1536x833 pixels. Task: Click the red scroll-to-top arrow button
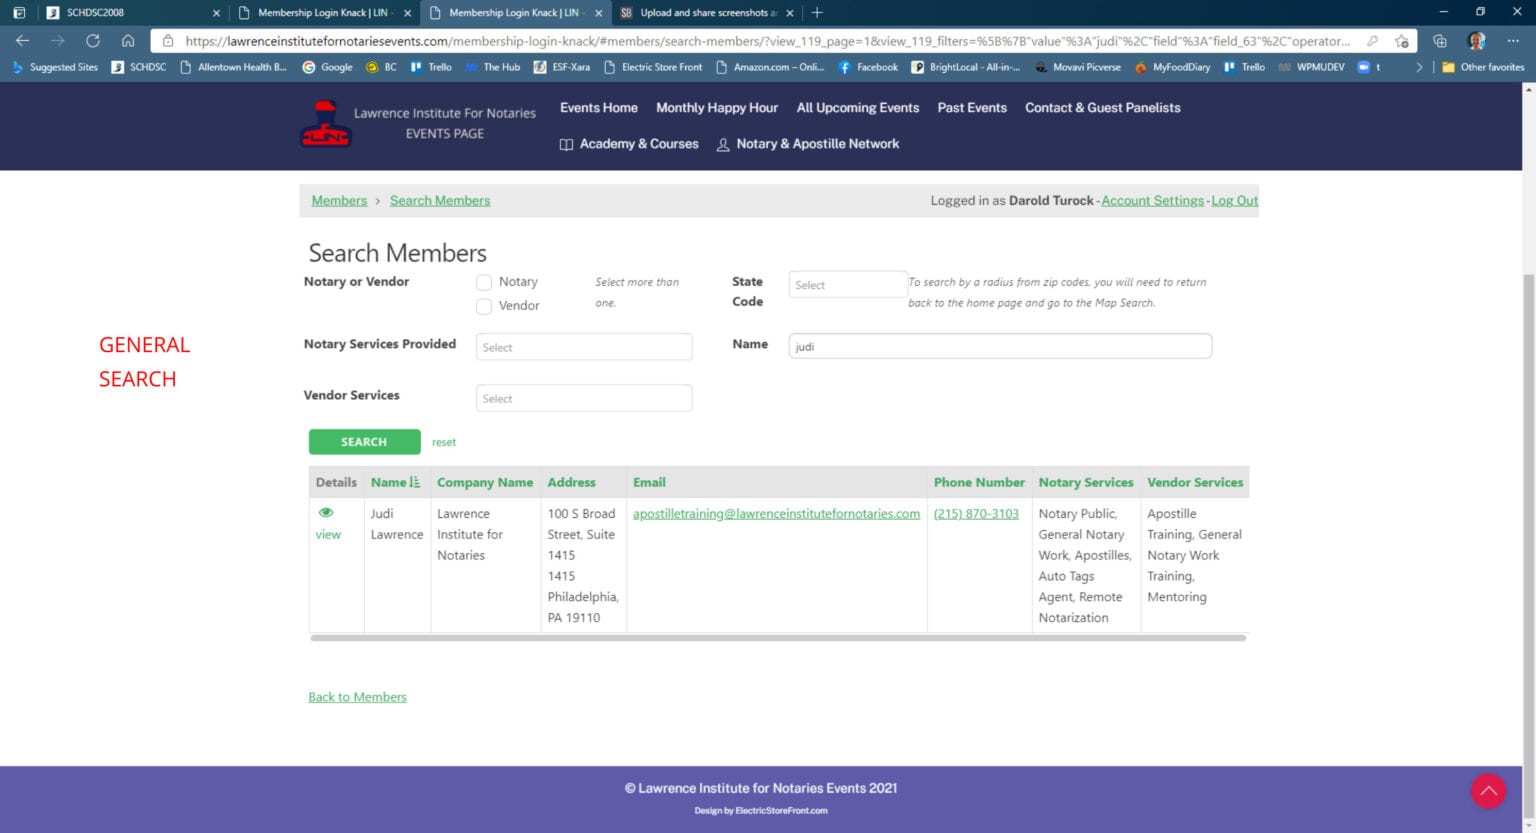tap(1488, 791)
